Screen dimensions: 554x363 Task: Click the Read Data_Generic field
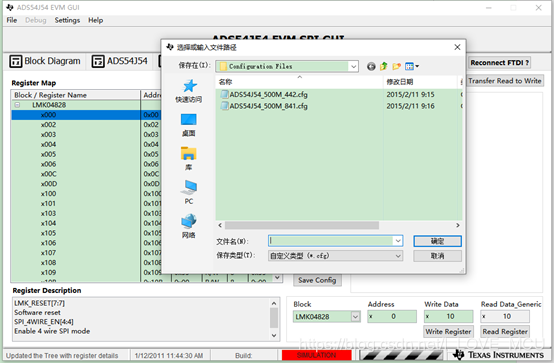point(505,316)
